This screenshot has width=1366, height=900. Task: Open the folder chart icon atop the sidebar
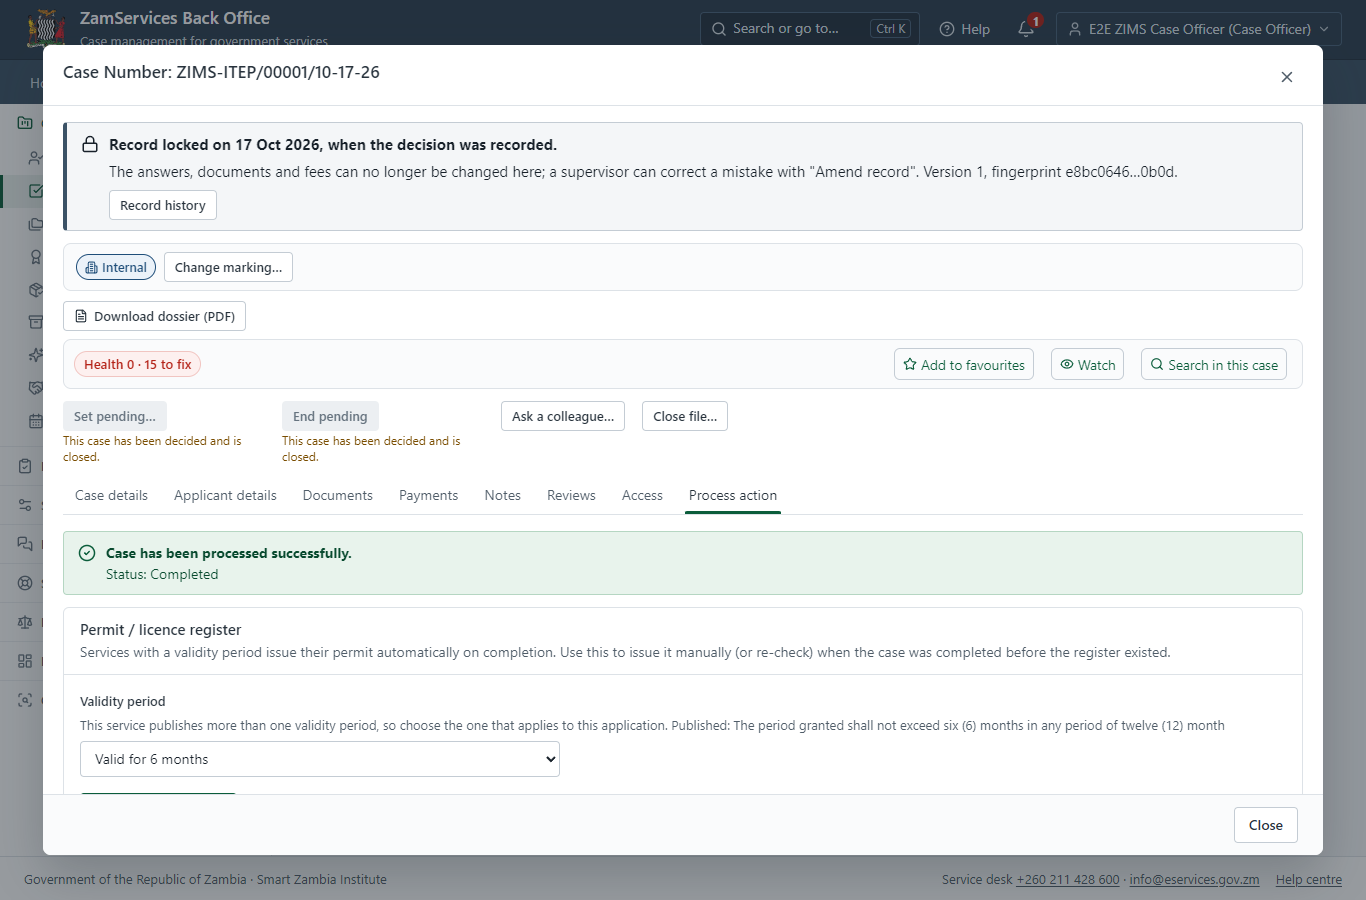pos(25,123)
